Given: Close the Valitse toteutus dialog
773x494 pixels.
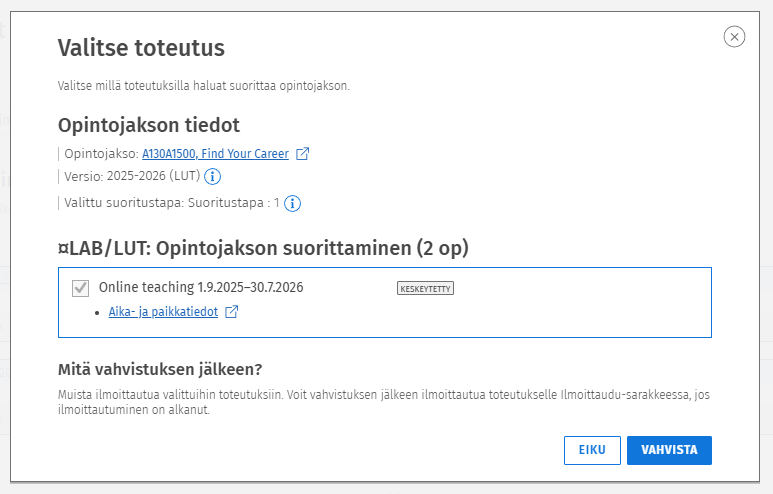Looking at the screenshot, I should (x=734, y=36).
